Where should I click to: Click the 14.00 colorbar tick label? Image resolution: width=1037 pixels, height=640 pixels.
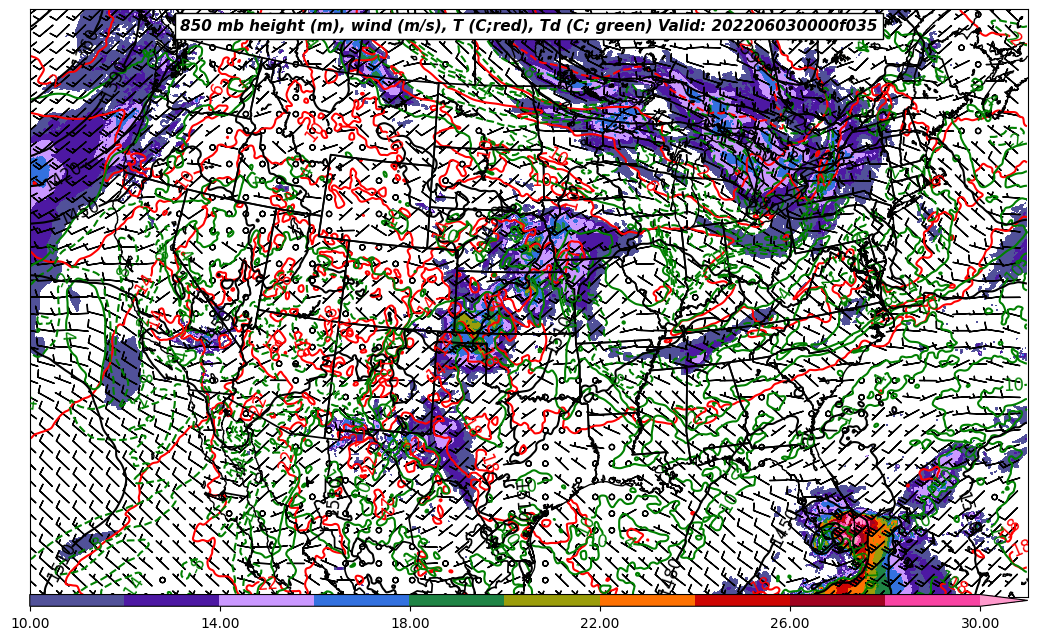pyautogui.click(x=220, y=623)
